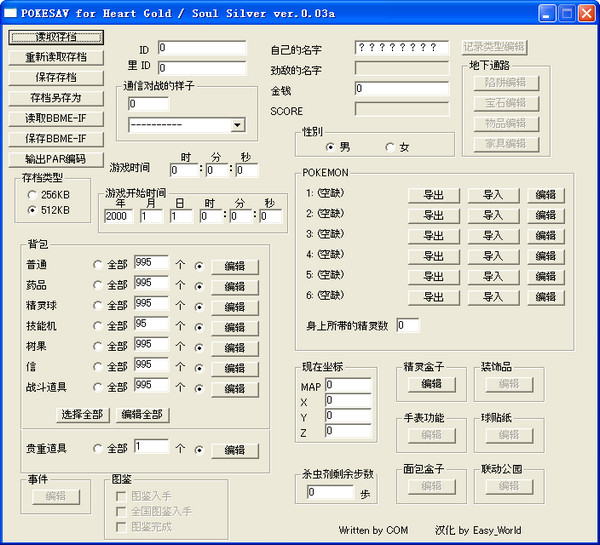Click 编辑 for 树果 bag pocket
600x545 pixels.
(235, 348)
